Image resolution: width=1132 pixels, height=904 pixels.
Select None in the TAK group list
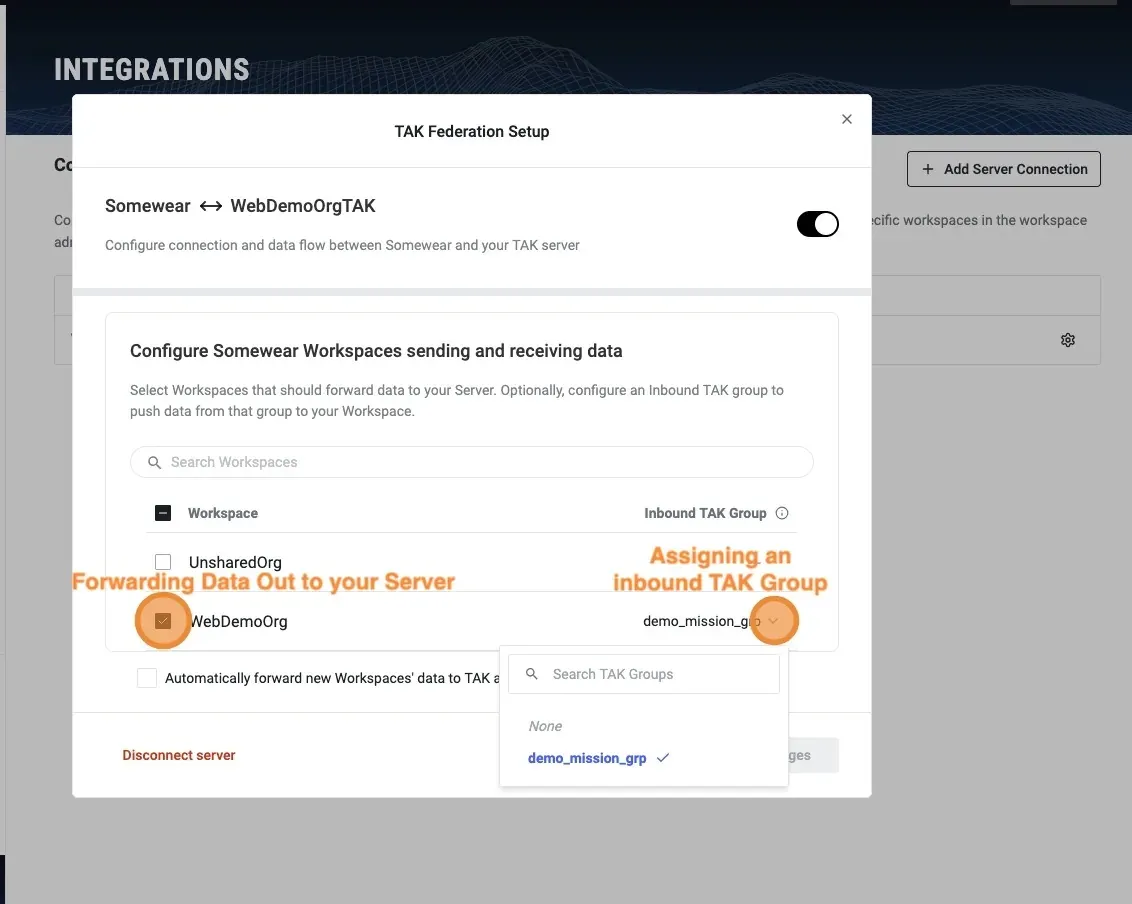click(545, 726)
